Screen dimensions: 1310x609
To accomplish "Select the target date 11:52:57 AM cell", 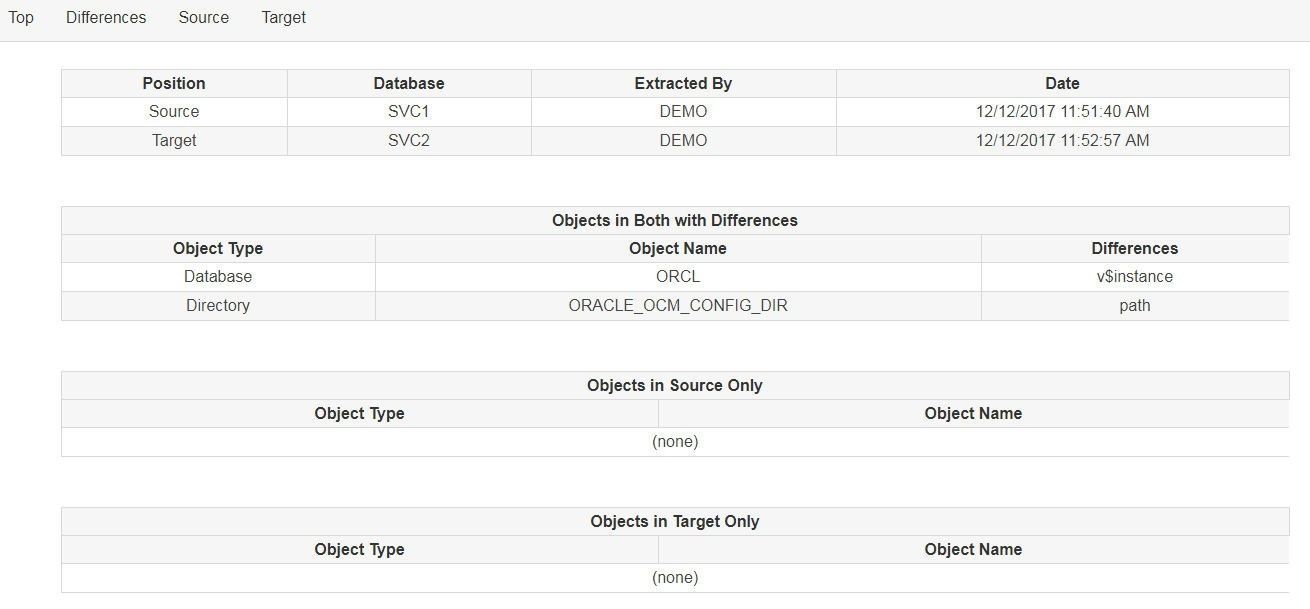I will [x=1062, y=141].
